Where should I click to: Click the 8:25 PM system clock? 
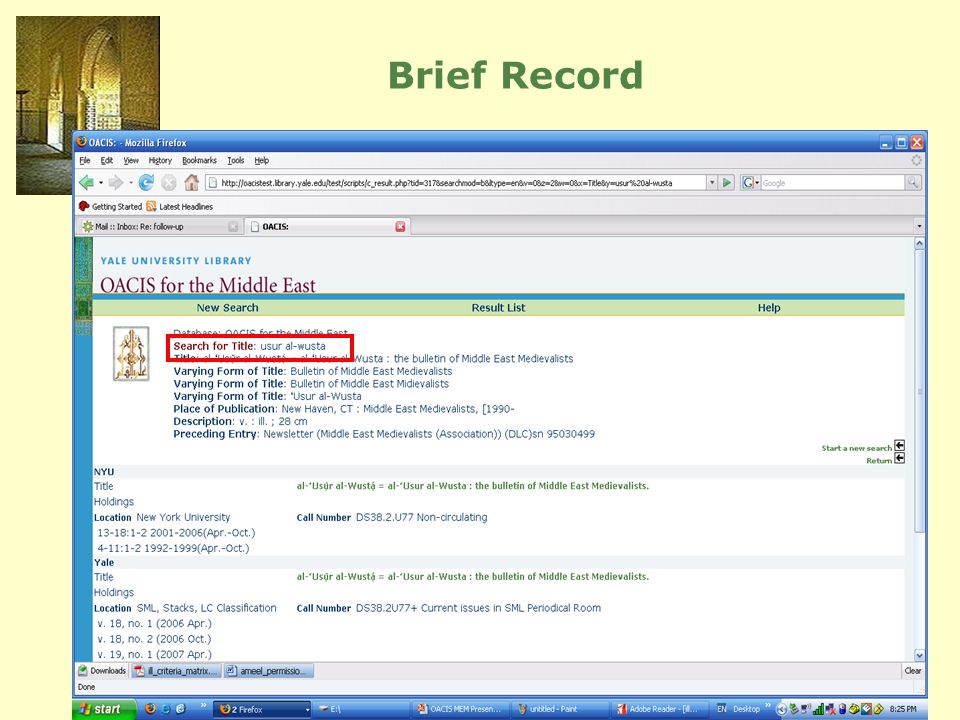click(x=903, y=709)
